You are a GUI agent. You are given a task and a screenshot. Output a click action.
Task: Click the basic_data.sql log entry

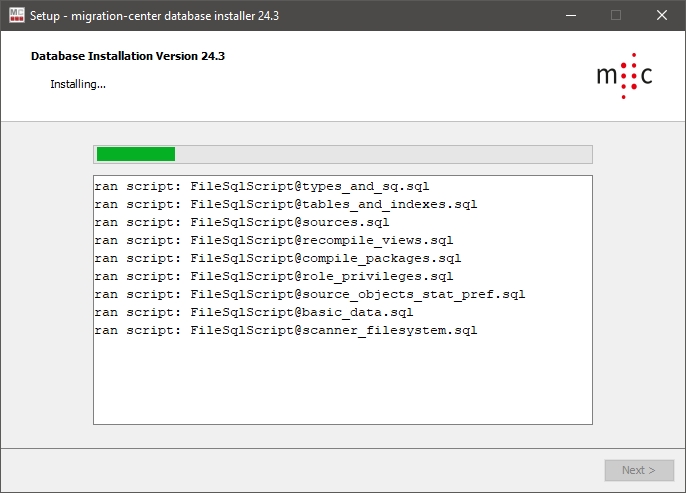[254, 312]
